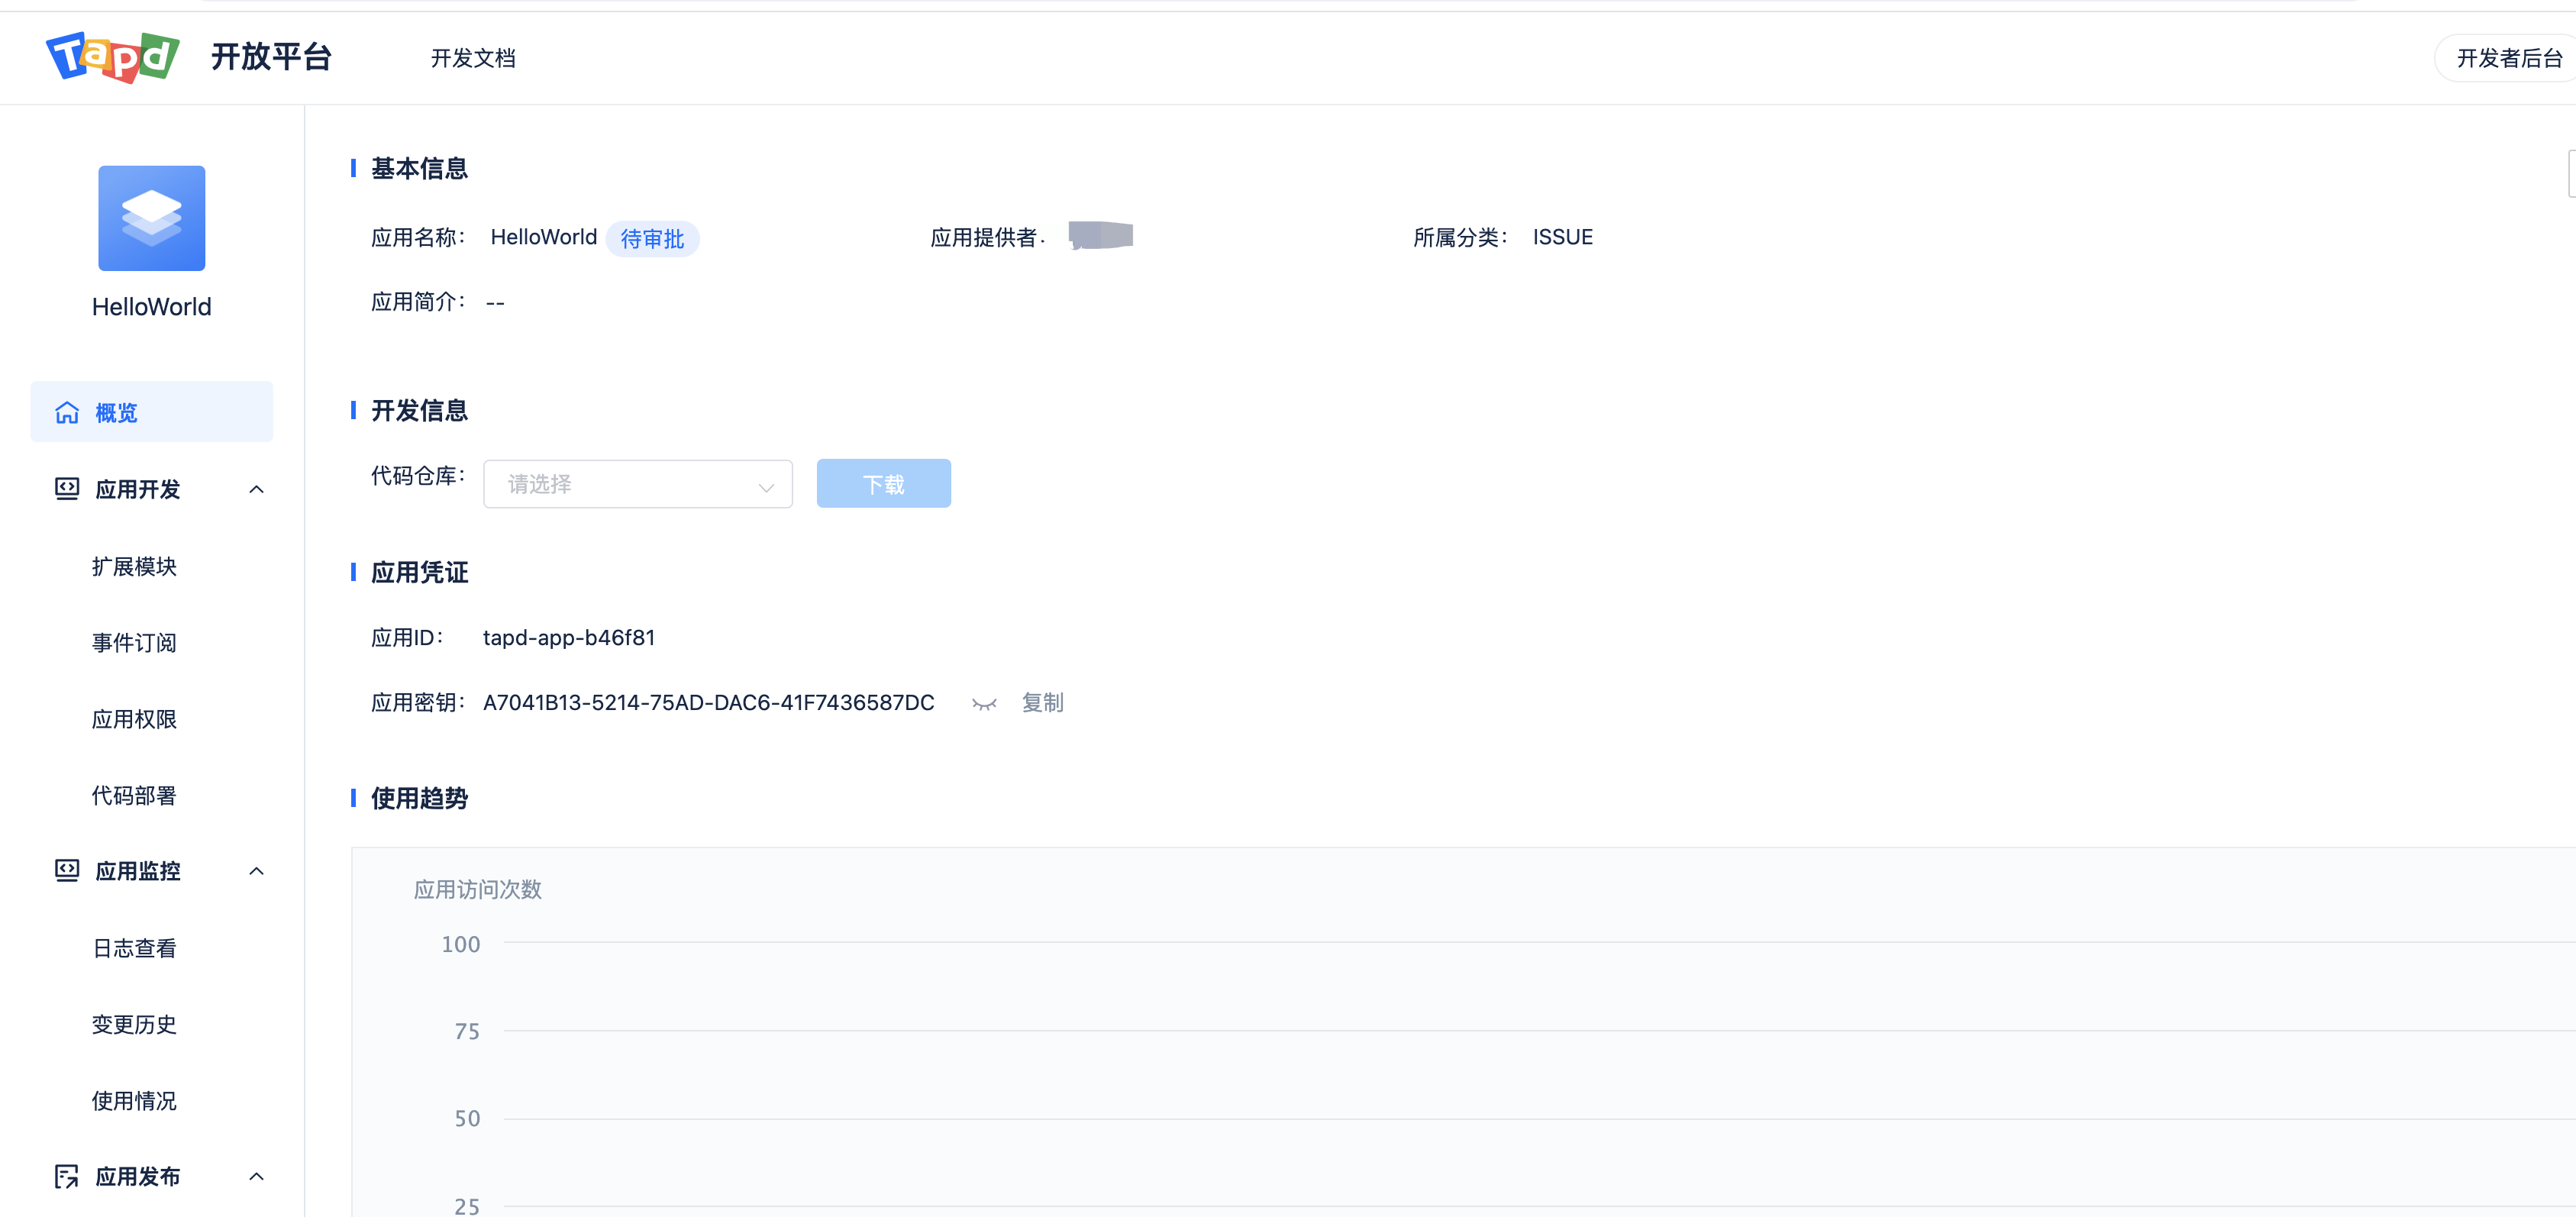Open 事件订阅 in the sidebar
2576x1217 pixels.
coord(134,642)
